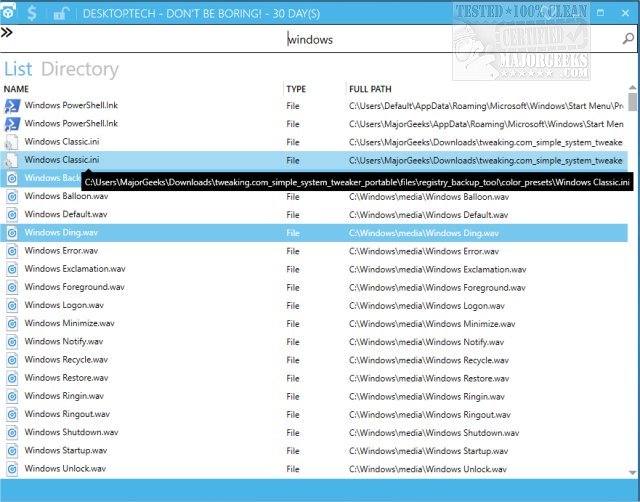This screenshot has width=640, height=502.
Task: Click the results list scrollbar thumb
Action: (632, 102)
